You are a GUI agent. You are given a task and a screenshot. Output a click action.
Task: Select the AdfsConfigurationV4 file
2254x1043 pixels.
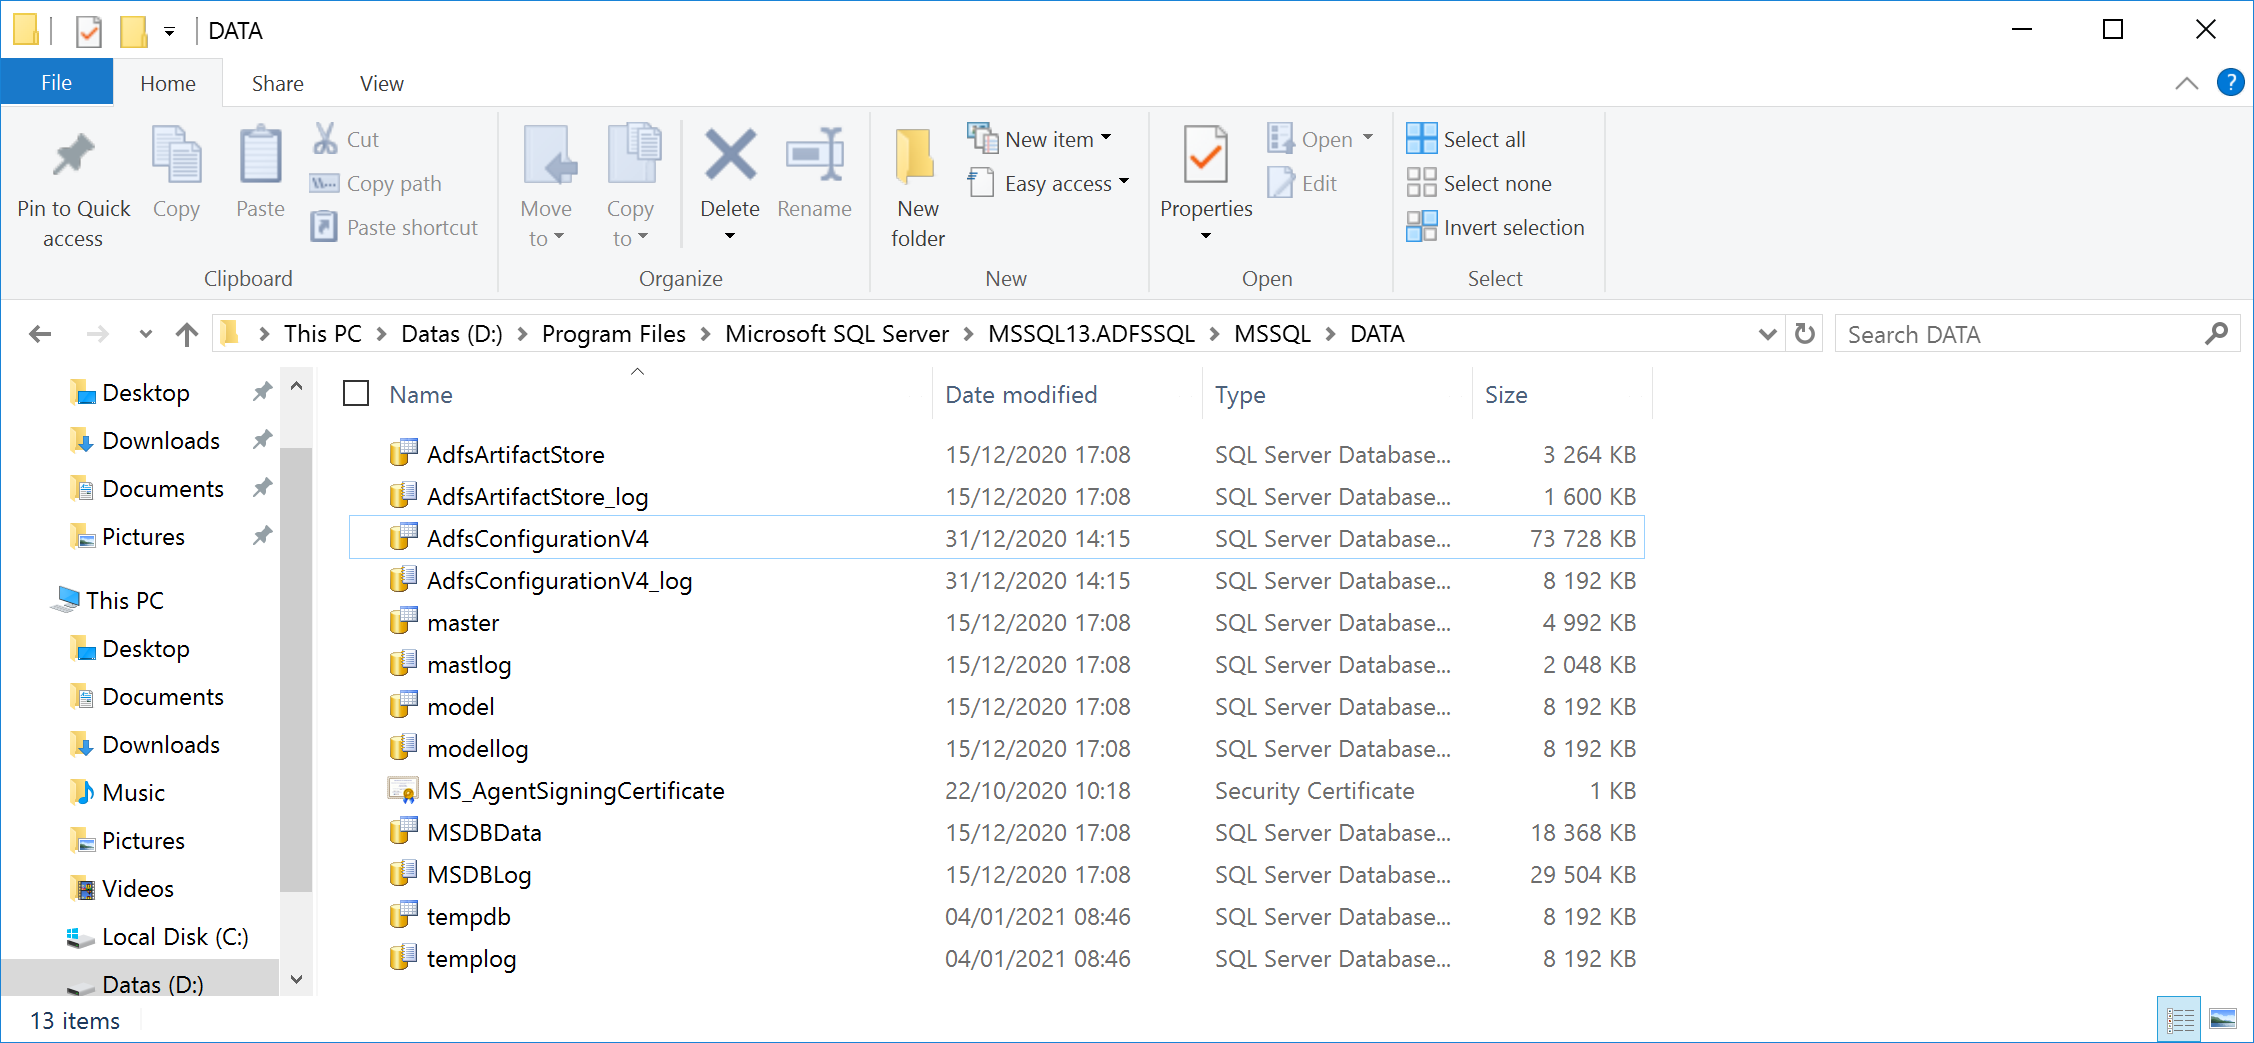(x=996, y=538)
